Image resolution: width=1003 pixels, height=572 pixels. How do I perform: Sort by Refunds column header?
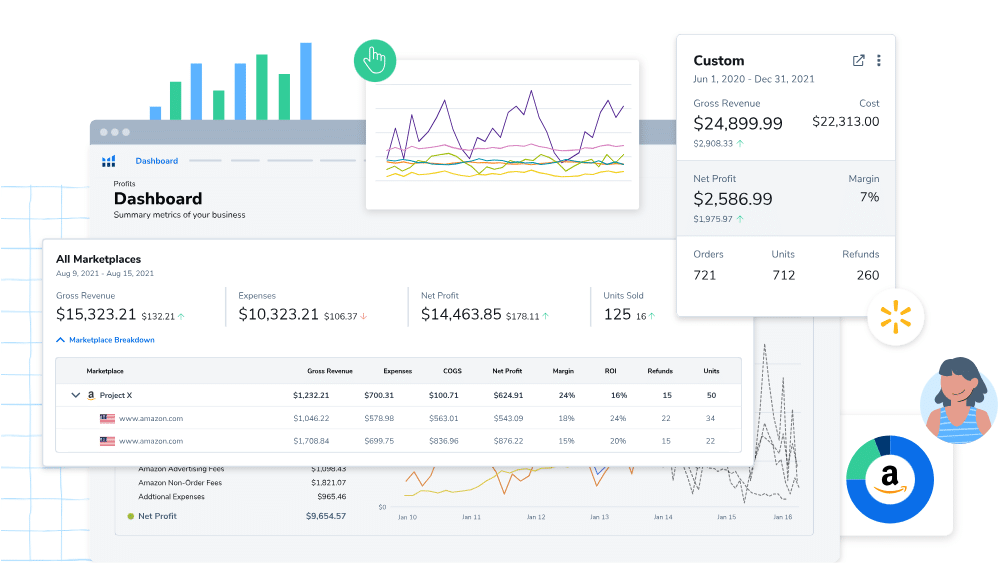coord(659,371)
